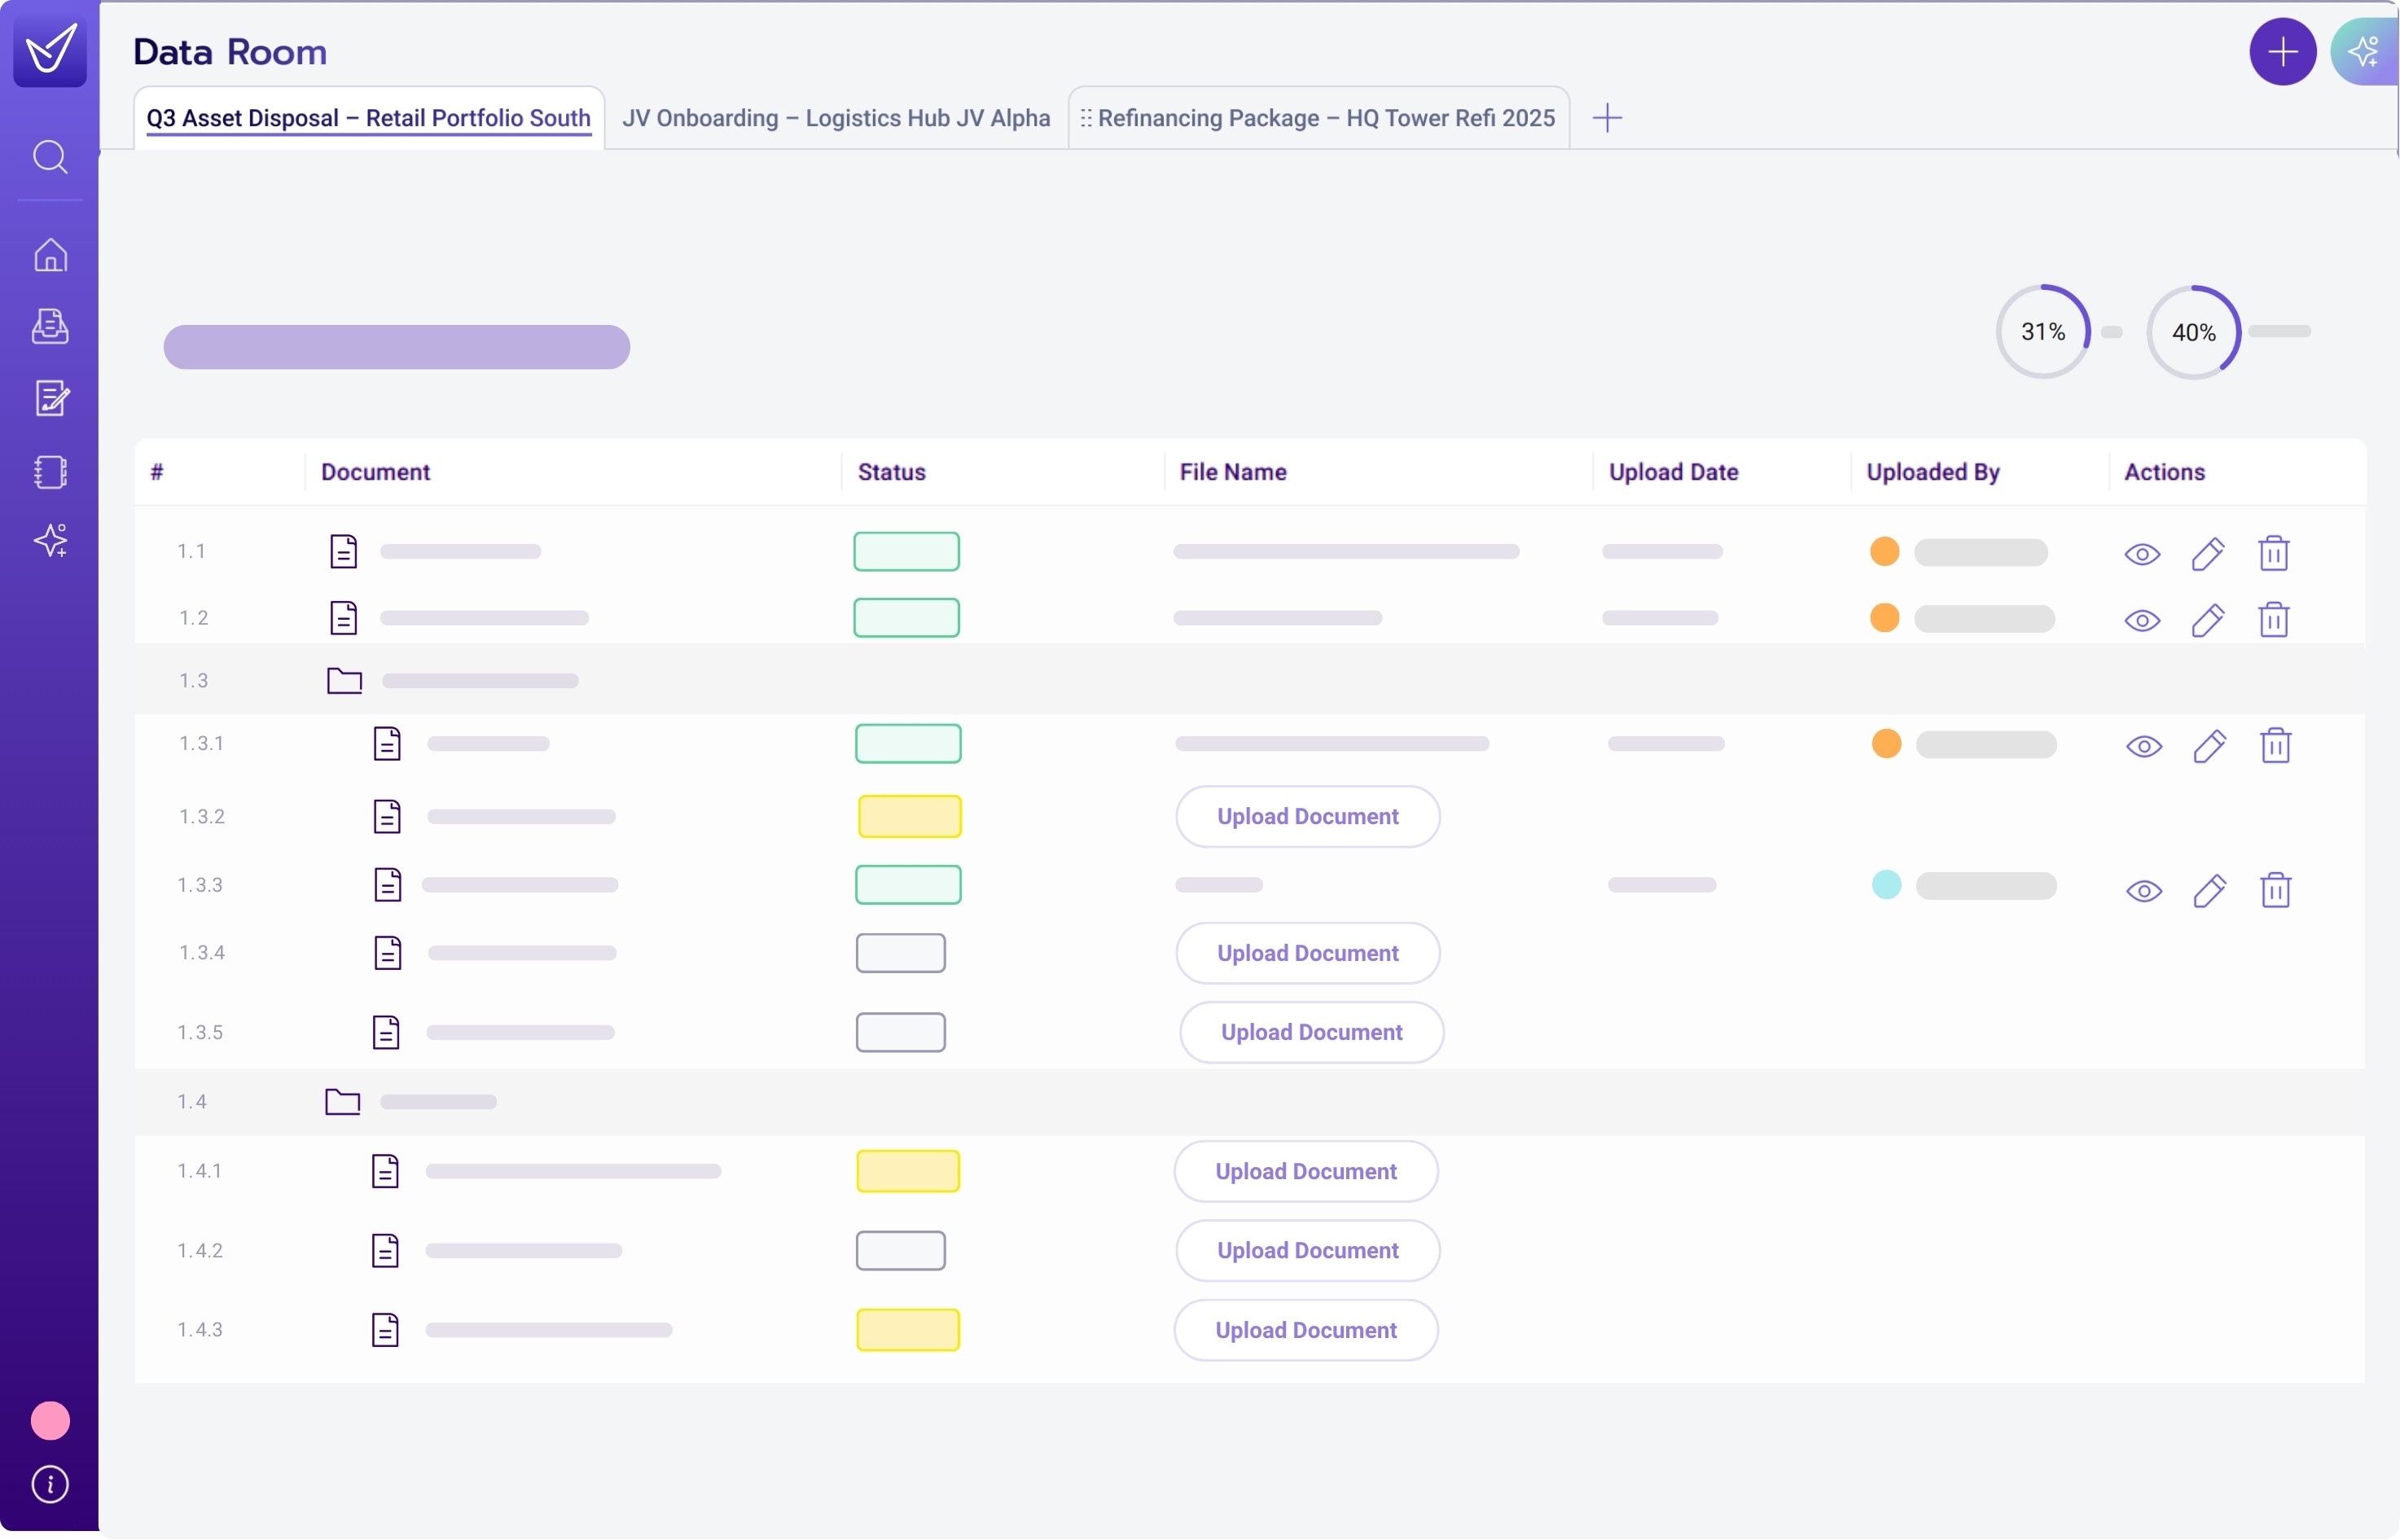
Task: View document in row 1.2
Action: (x=2142, y=621)
